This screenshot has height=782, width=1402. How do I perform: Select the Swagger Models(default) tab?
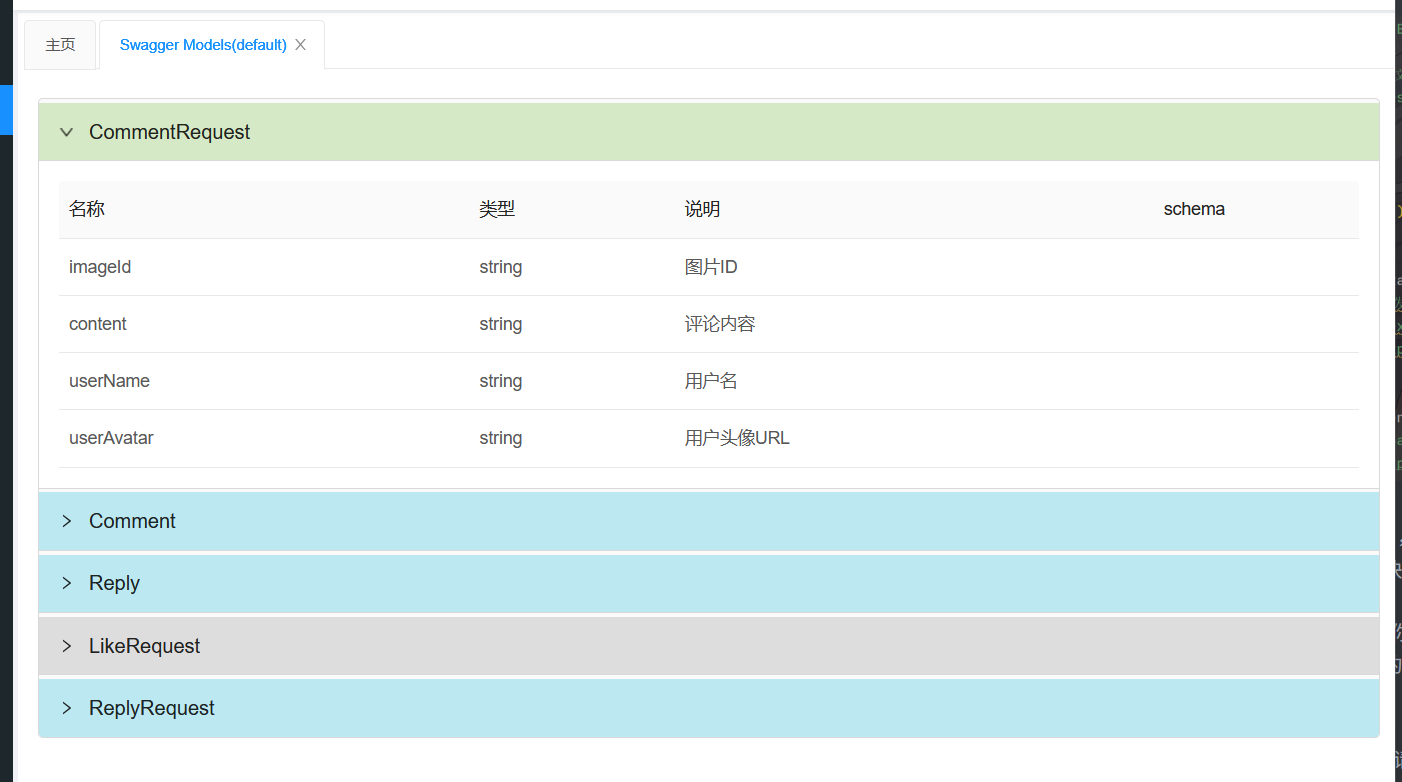pyautogui.click(x=203, y=45)
